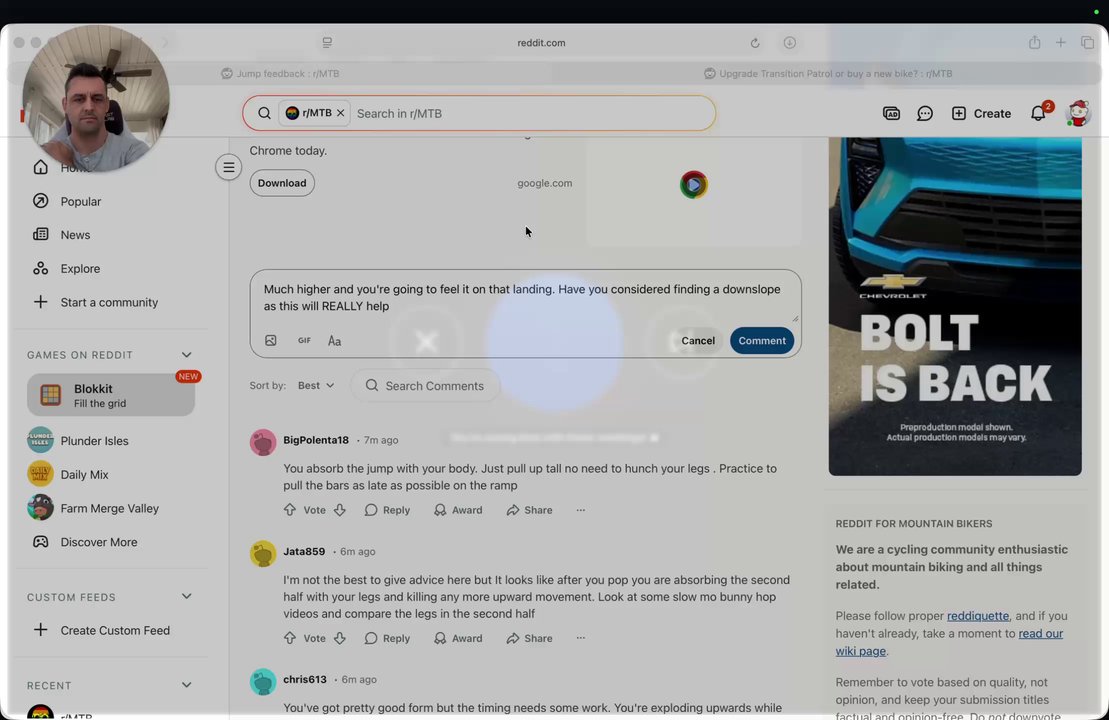Share Jata859's comment
1109x720 pixels.
529,638
